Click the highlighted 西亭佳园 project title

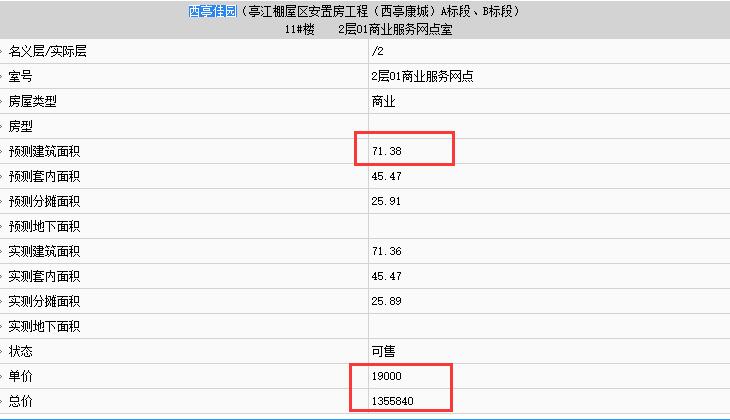[213, 11]
